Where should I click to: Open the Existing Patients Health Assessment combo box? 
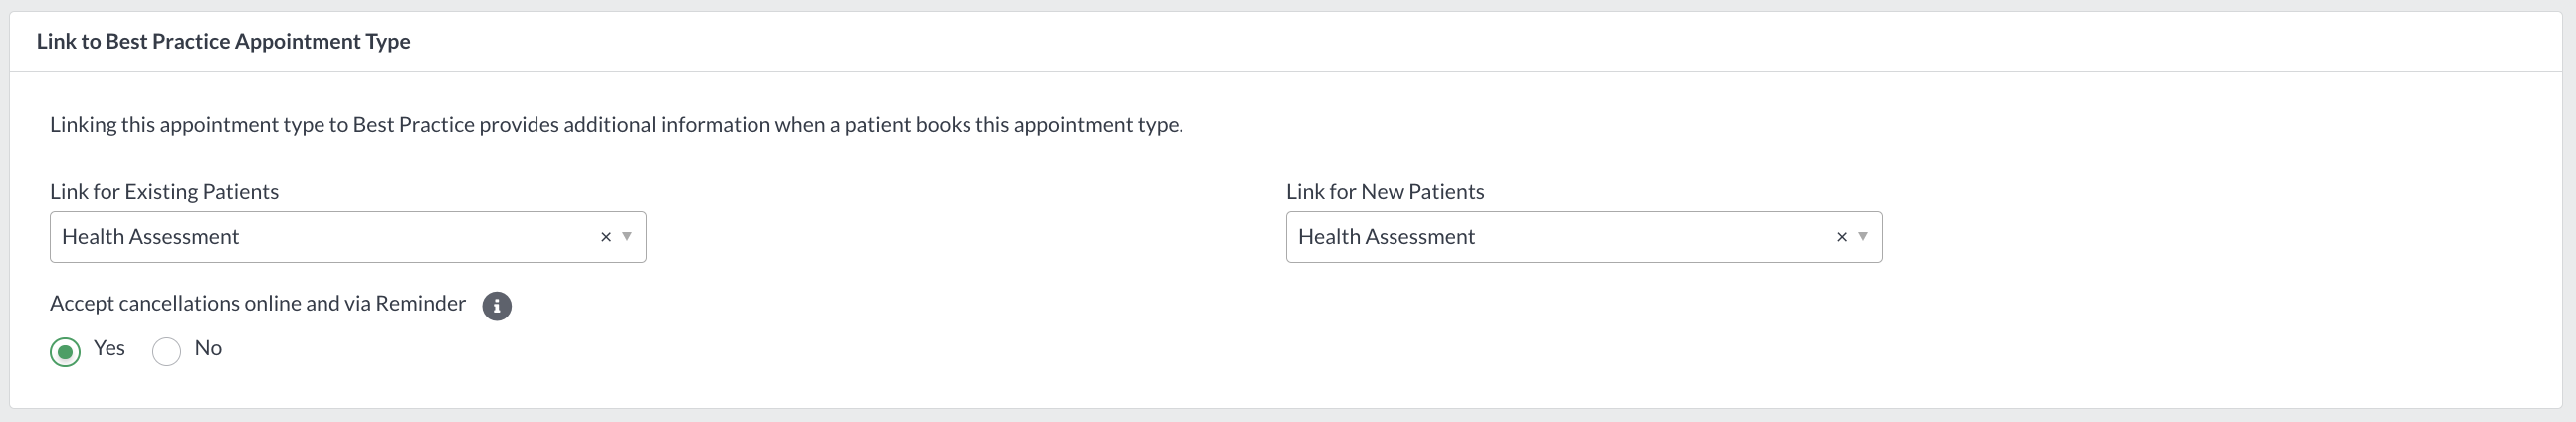(x=348, y=237)
